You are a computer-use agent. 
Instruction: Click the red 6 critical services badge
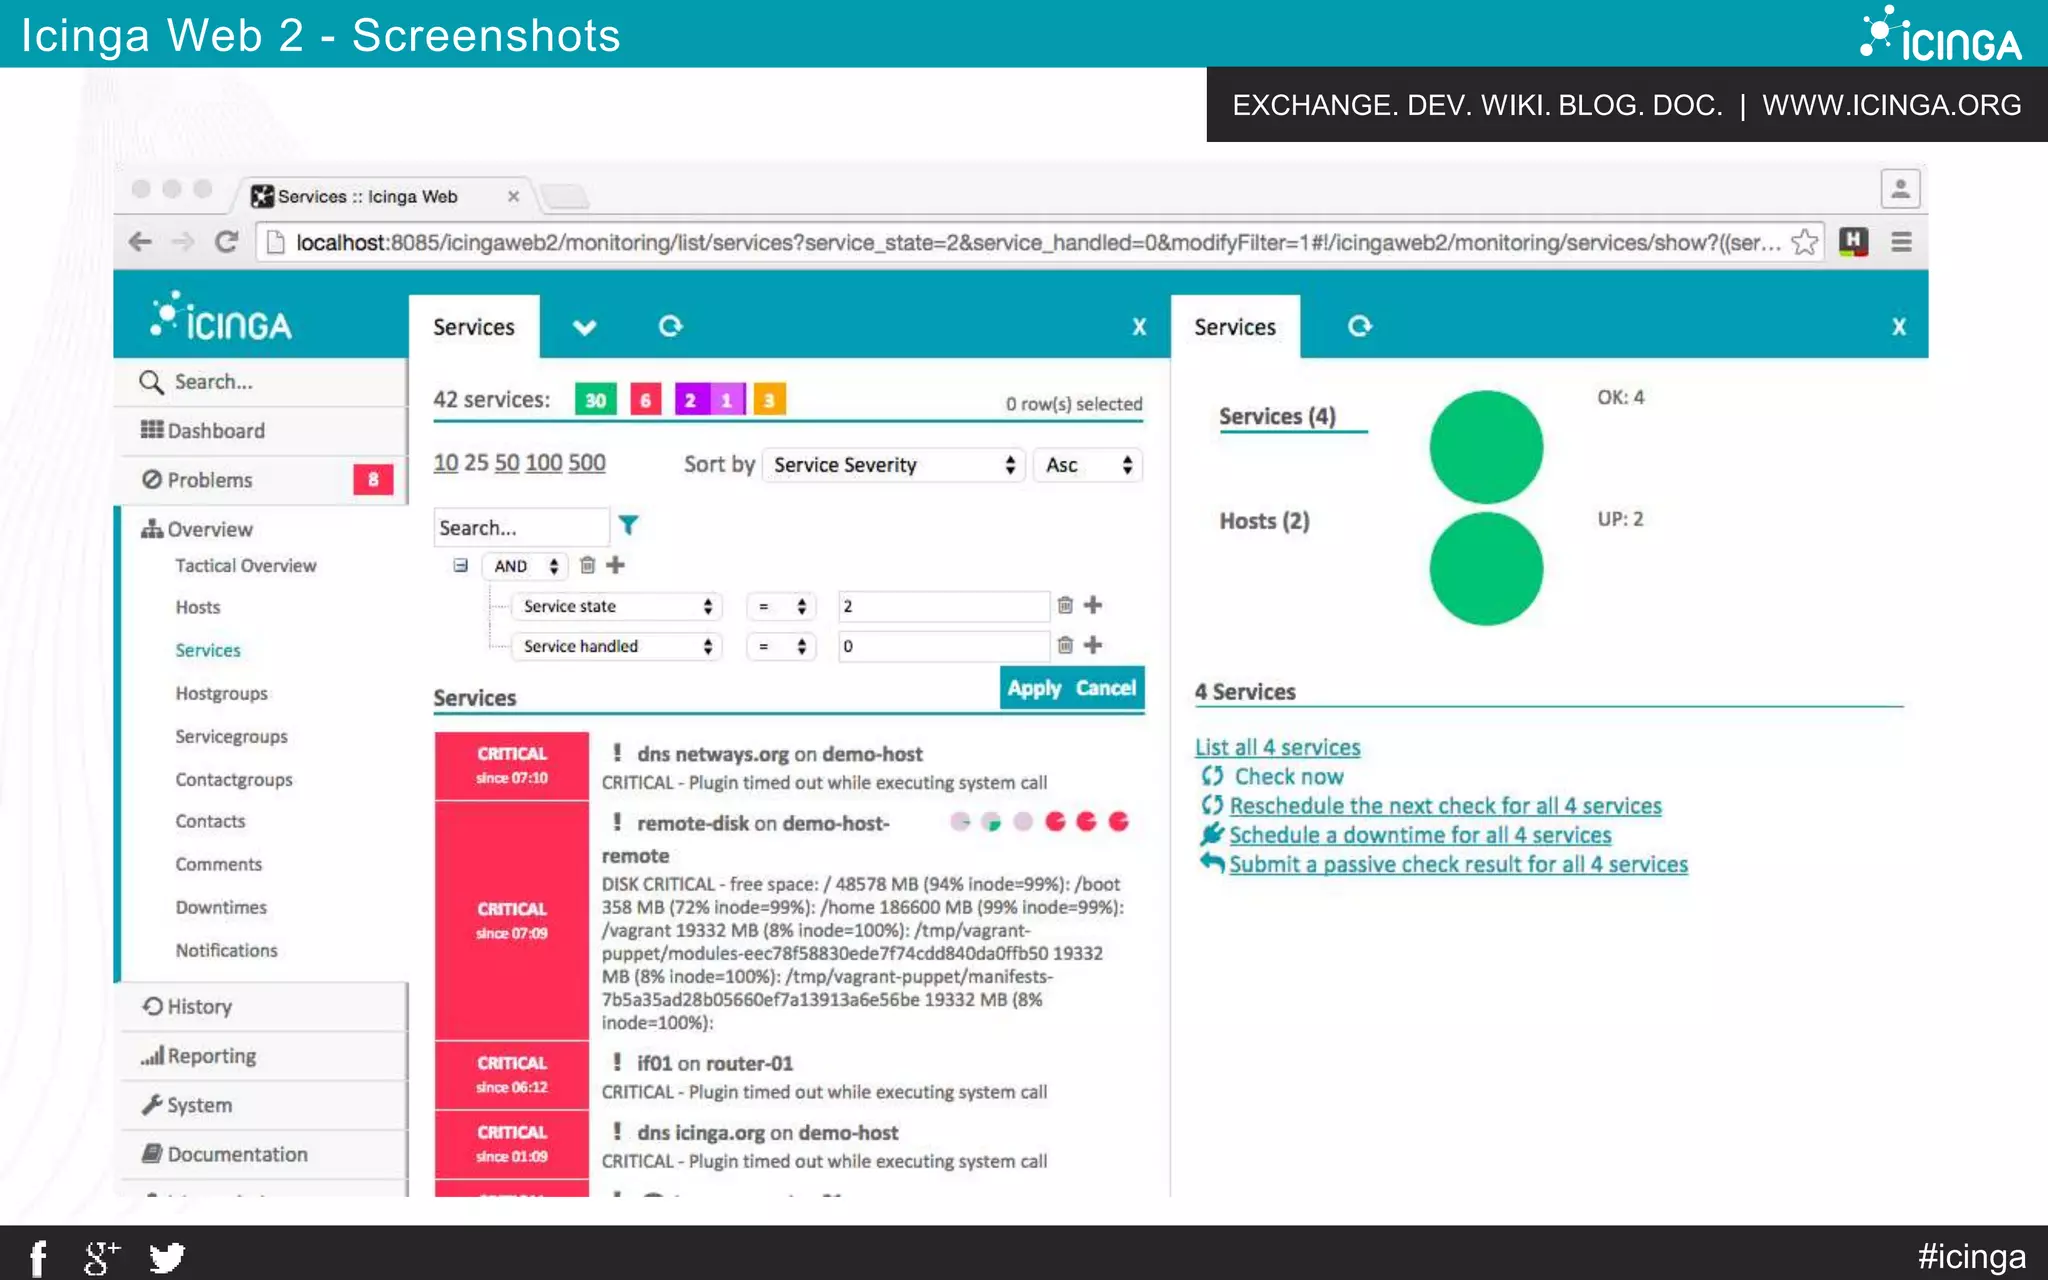click(646, 400)
